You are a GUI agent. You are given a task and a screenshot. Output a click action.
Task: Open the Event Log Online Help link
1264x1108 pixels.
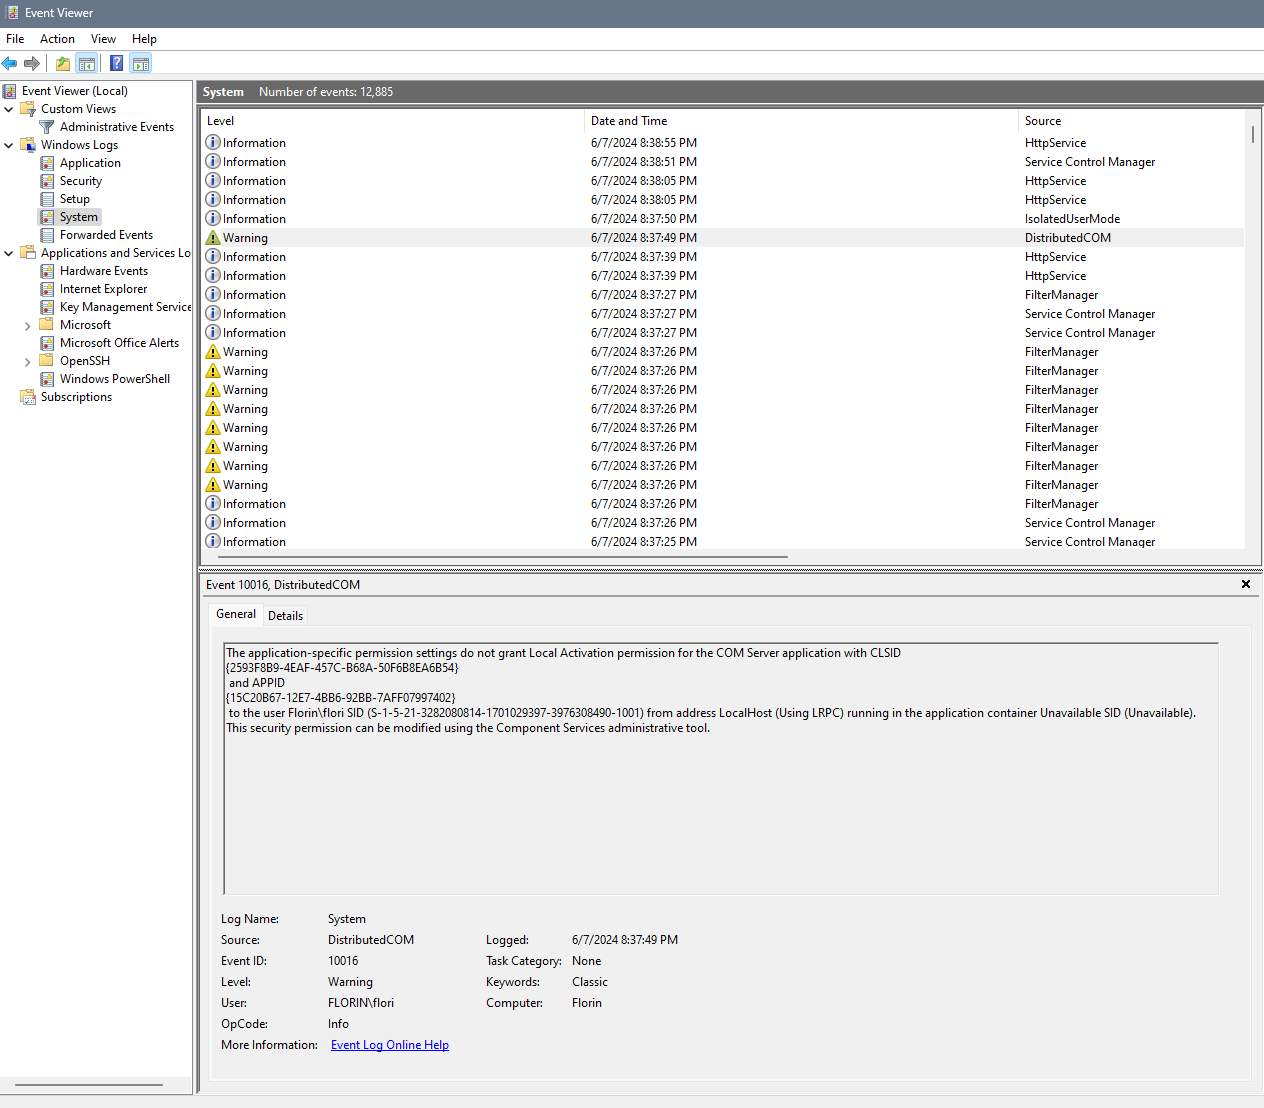click(x=389, y=1045)
